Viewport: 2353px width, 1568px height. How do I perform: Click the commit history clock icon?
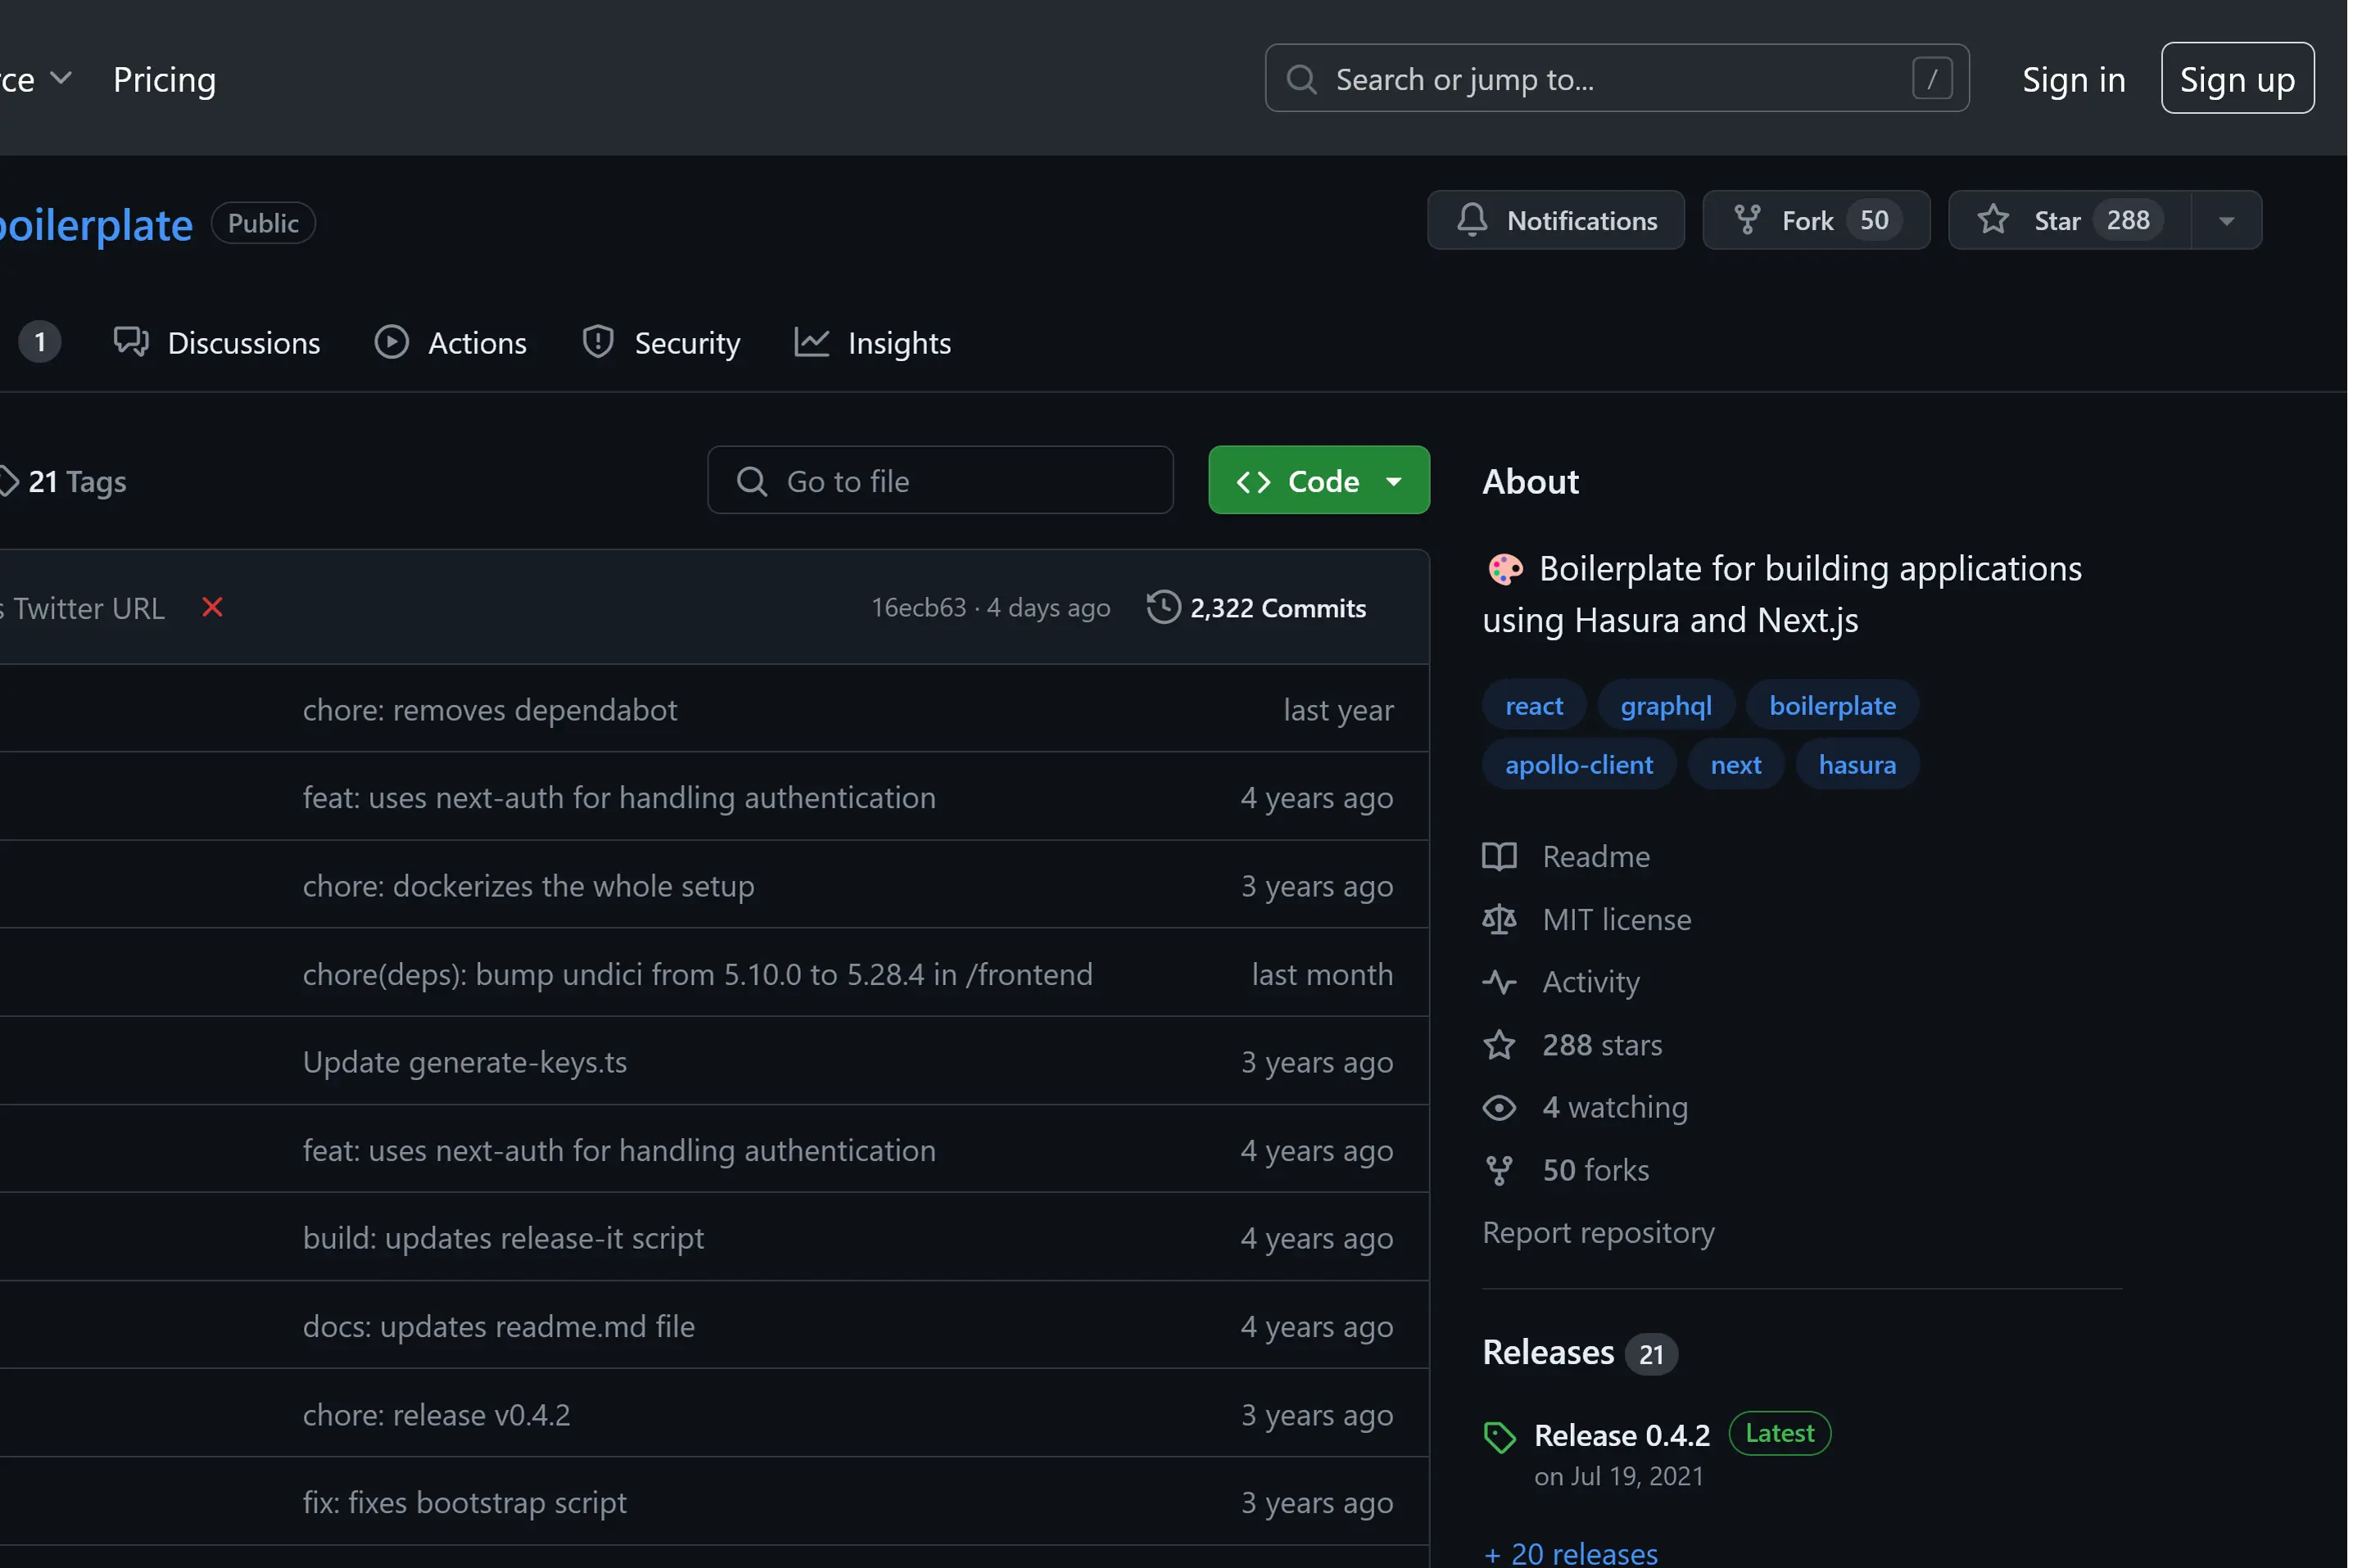point(1163,607)
